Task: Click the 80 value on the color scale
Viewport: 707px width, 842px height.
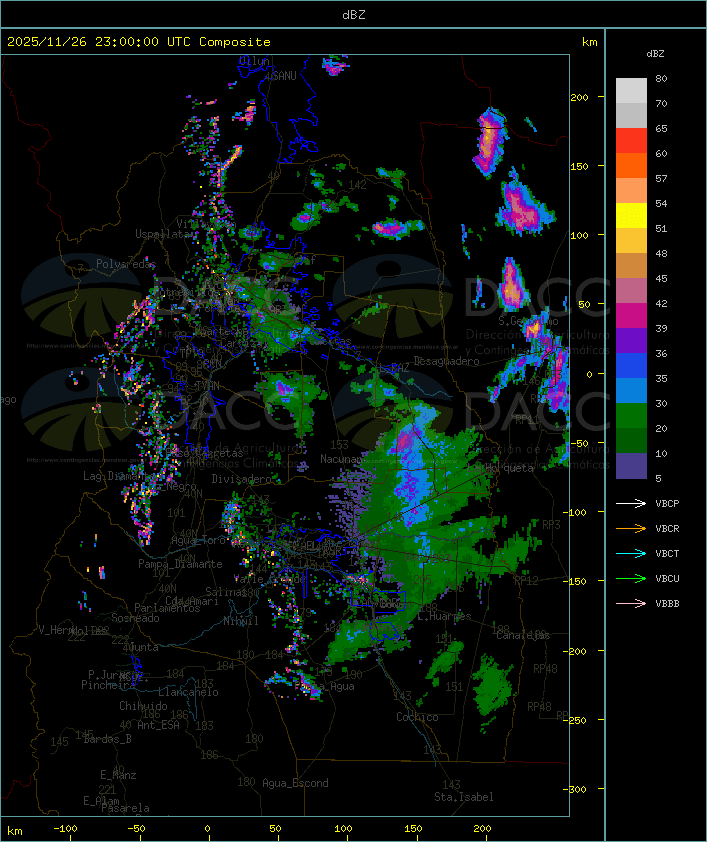Action: coord(661,78)
